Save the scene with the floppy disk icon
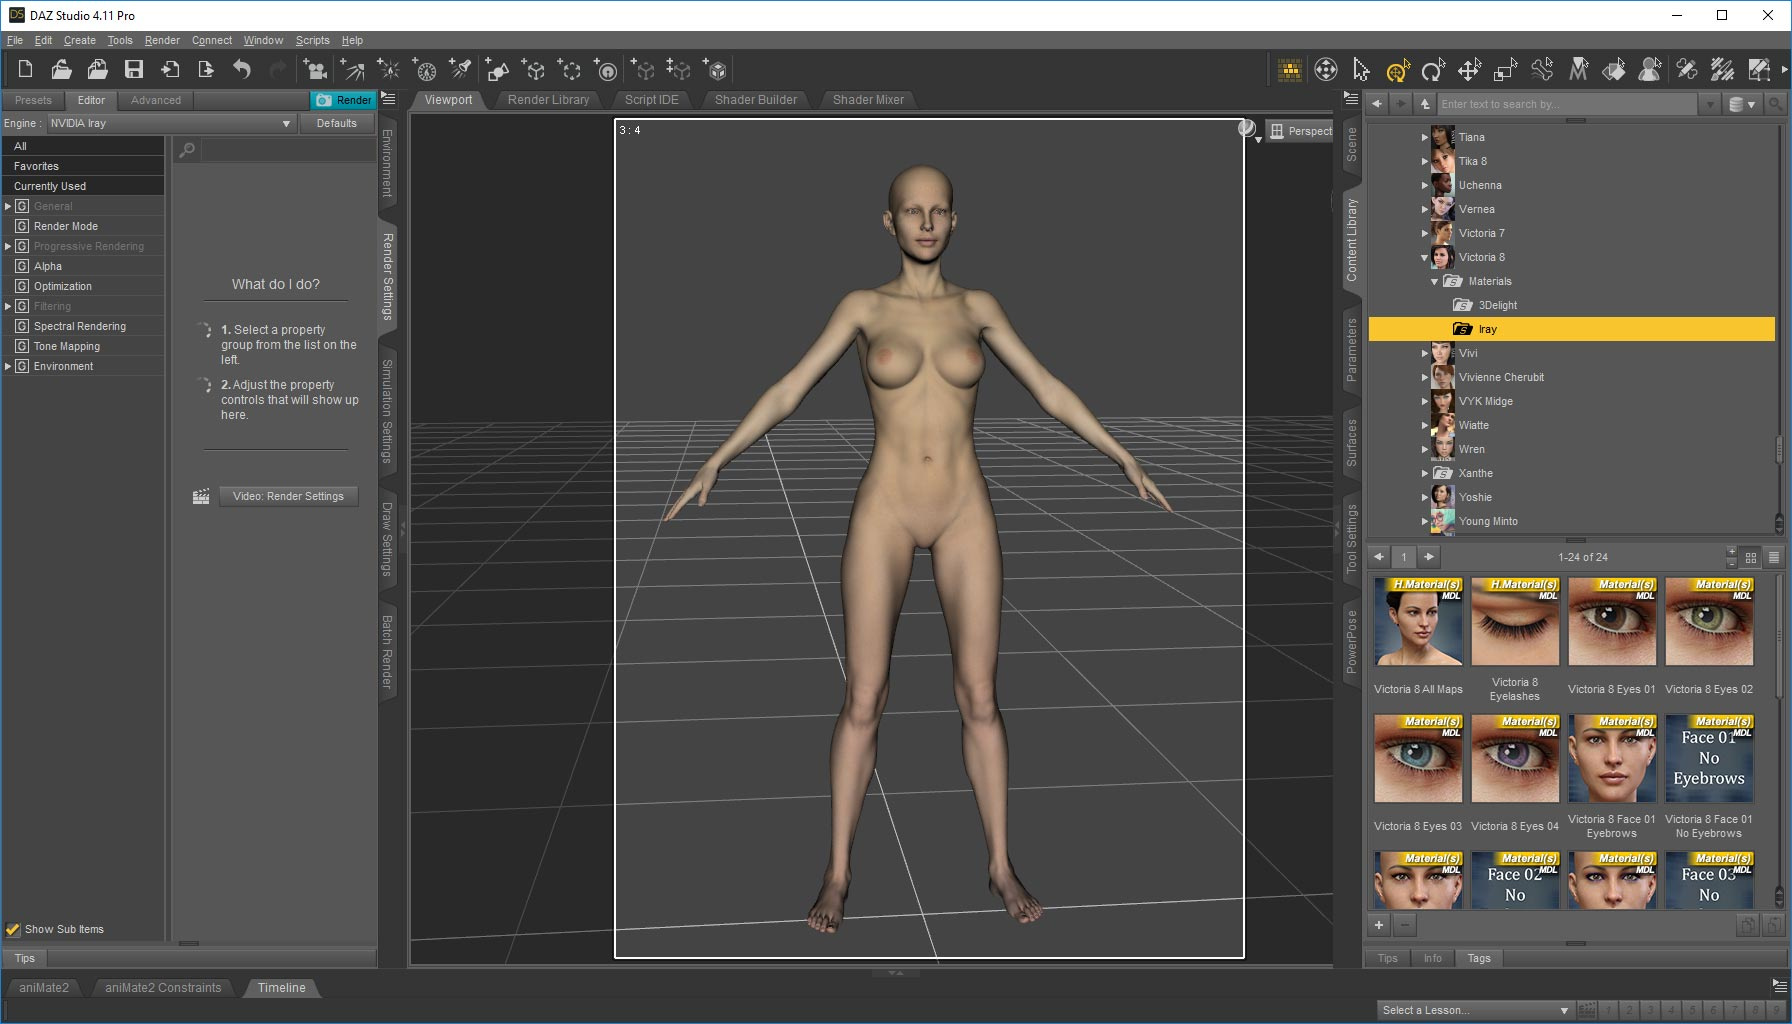The height and width of the screenshot is (1024, 1792). tap(134, 69)
